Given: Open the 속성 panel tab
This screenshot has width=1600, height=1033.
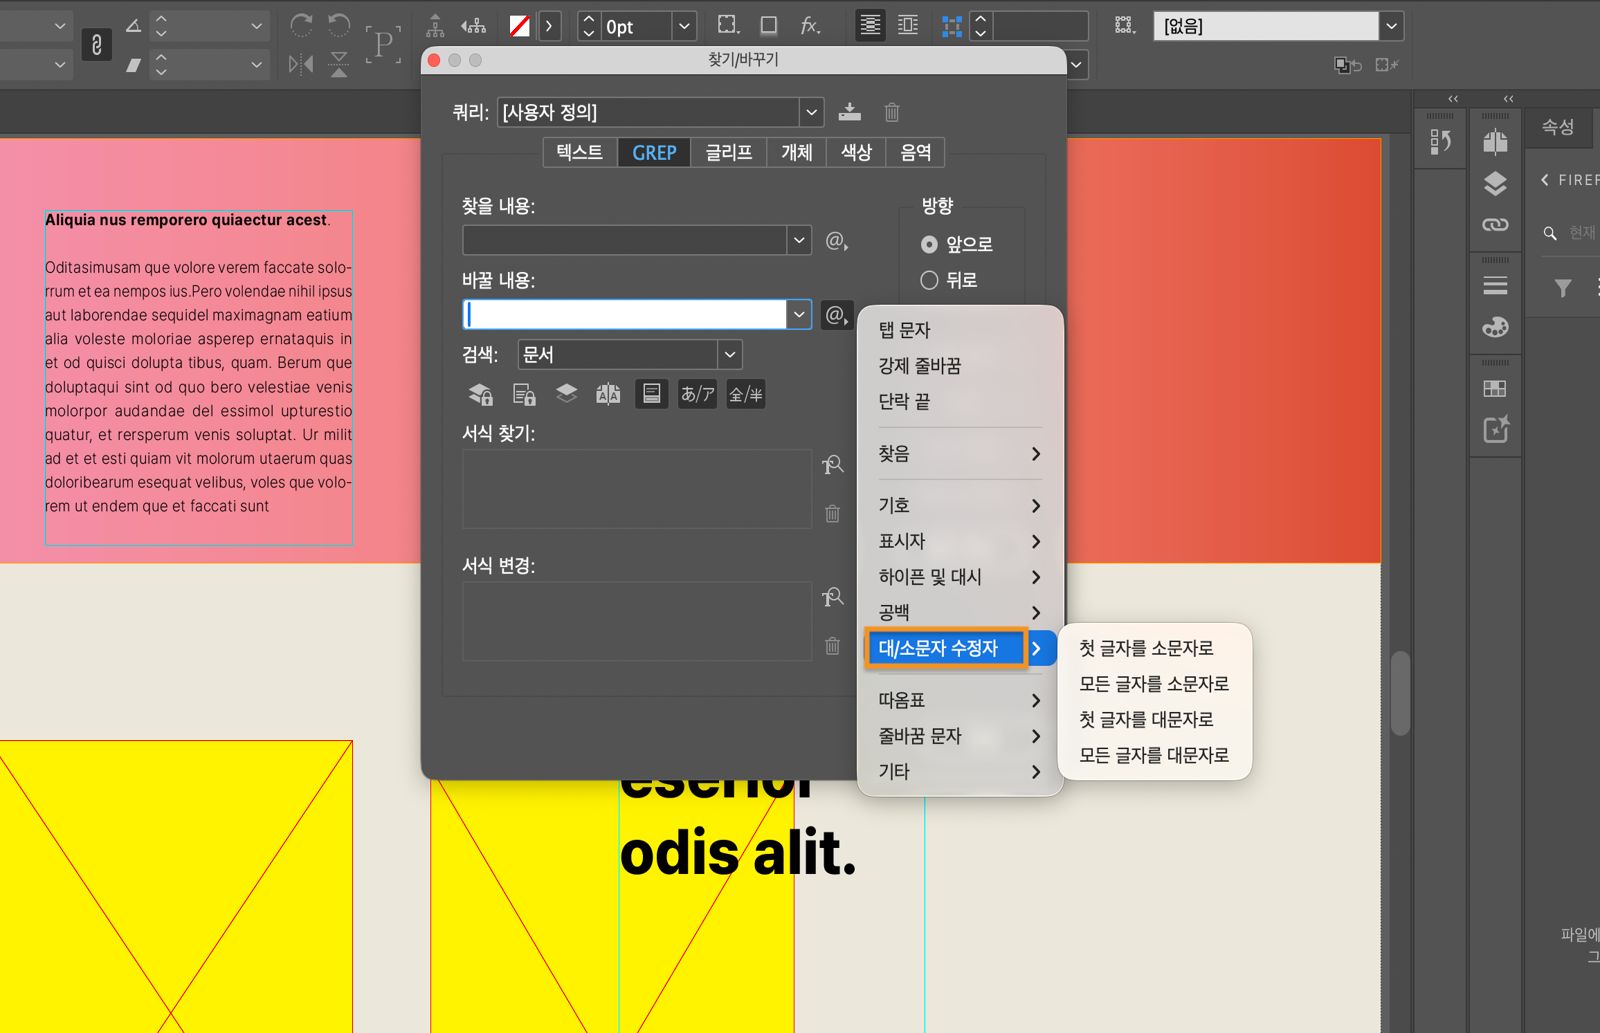Looking at the screenshot, I should pos(1558,127).
